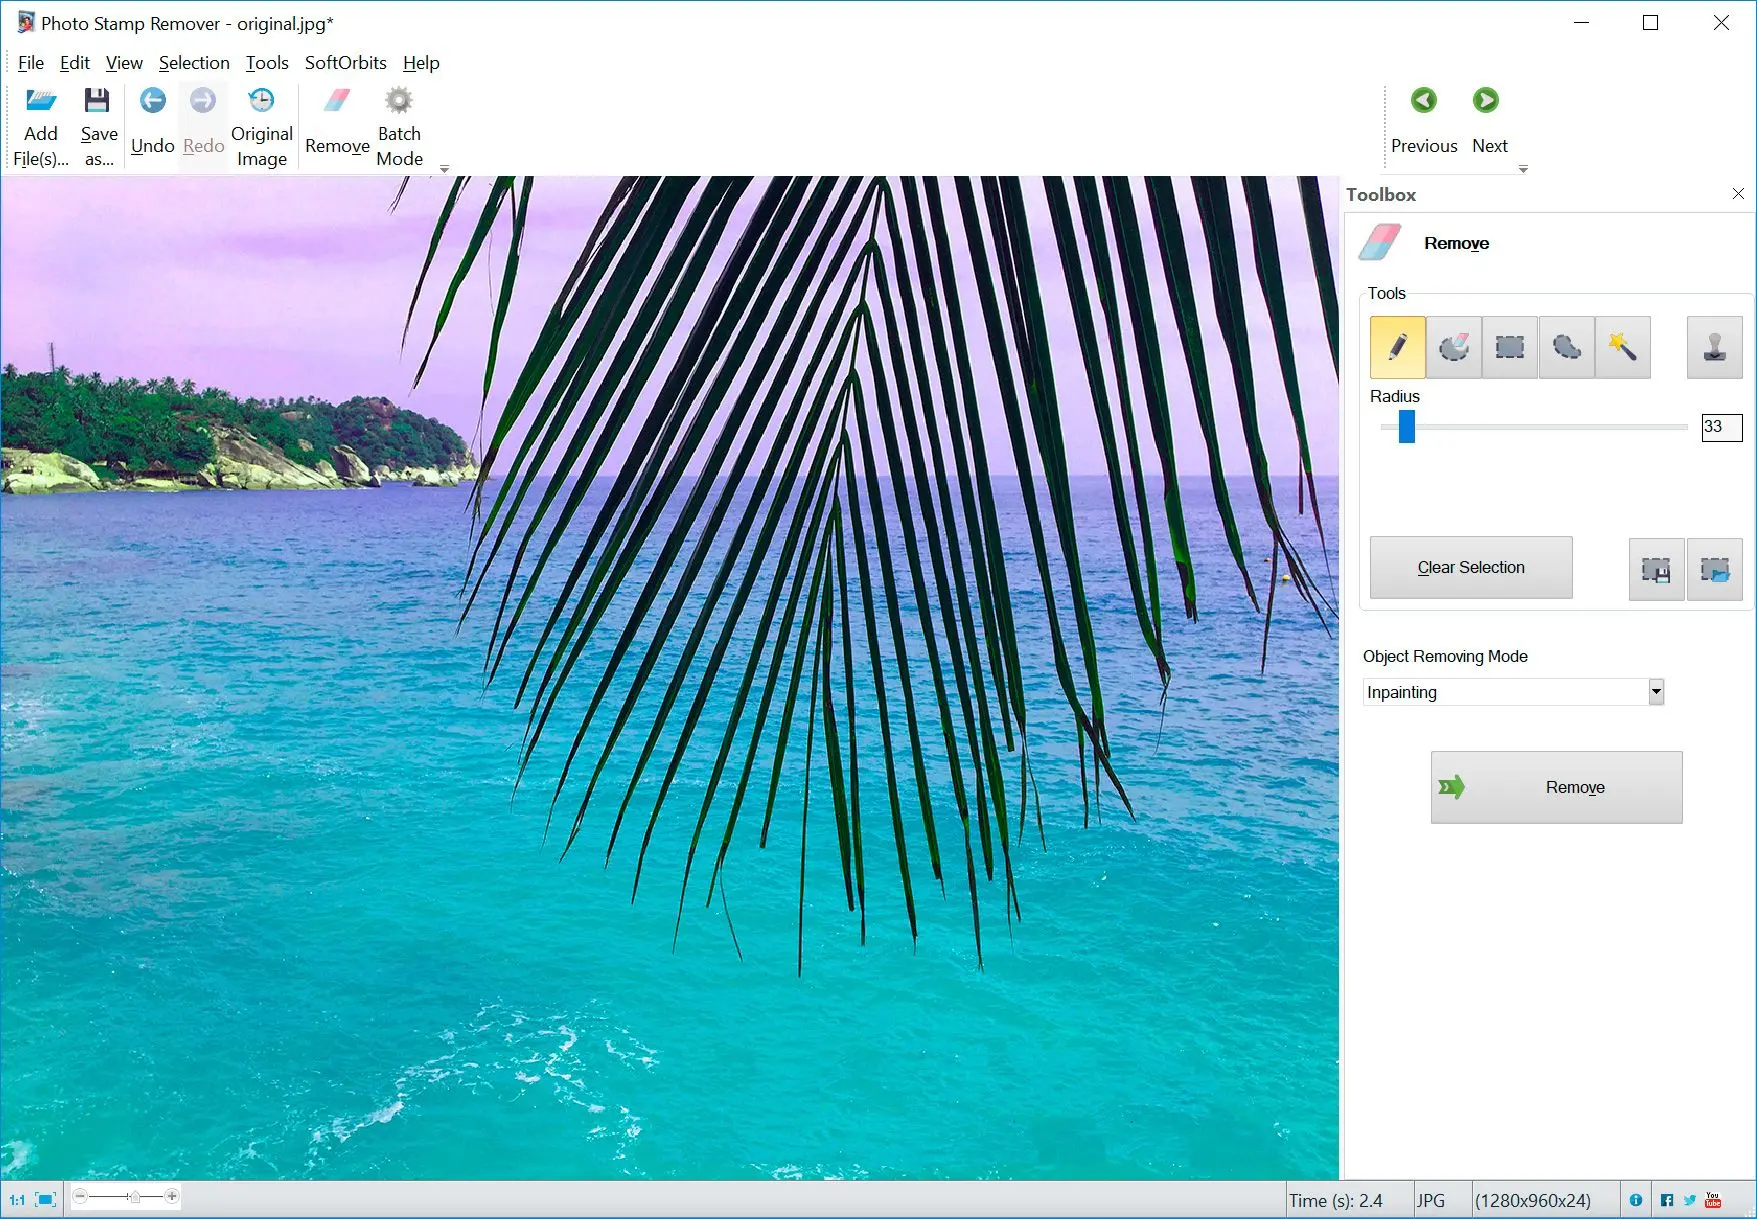Click the zoom slider handle in status bar

click(134, 1197)
